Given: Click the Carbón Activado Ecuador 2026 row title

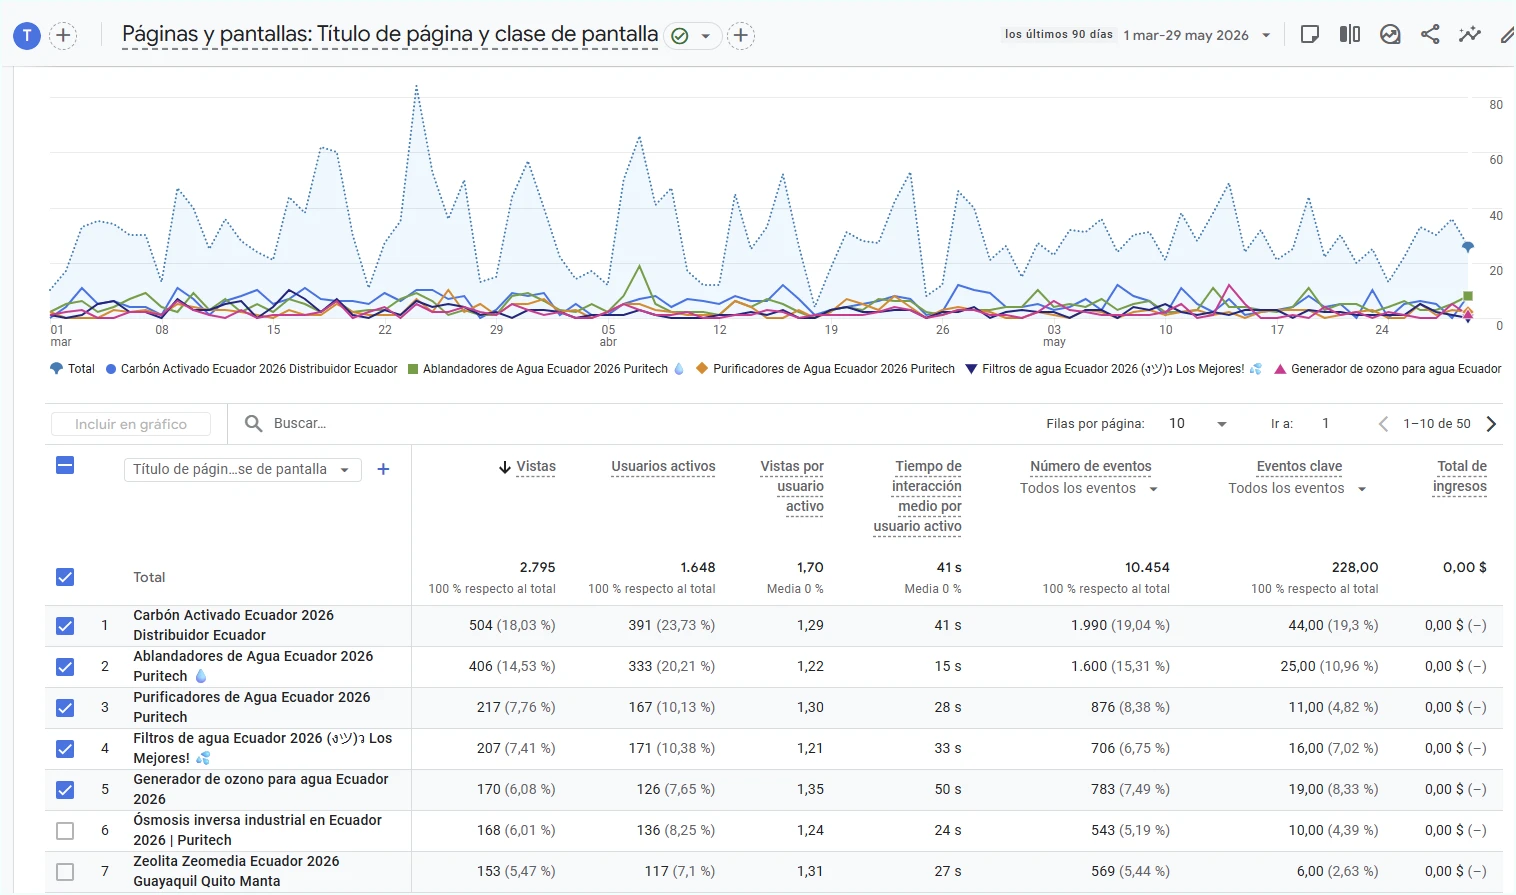Looking at the screenshot, I should click(234, 625).
